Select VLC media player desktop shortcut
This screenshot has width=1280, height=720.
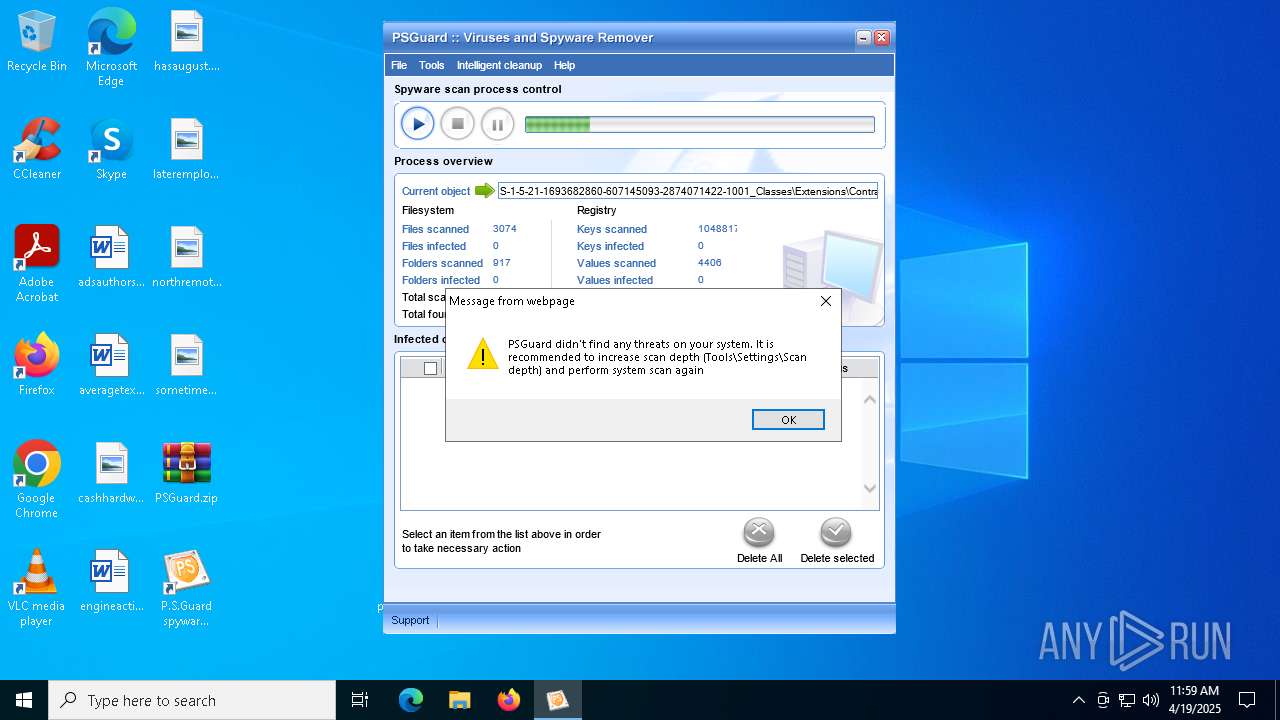tap(37, 588)
